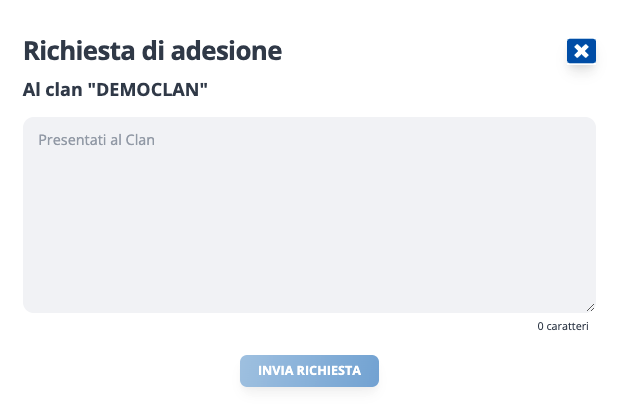Click the "0 caratteri" character counter
The width and height of the screenshot is (622, 407).
click(563, 326)
